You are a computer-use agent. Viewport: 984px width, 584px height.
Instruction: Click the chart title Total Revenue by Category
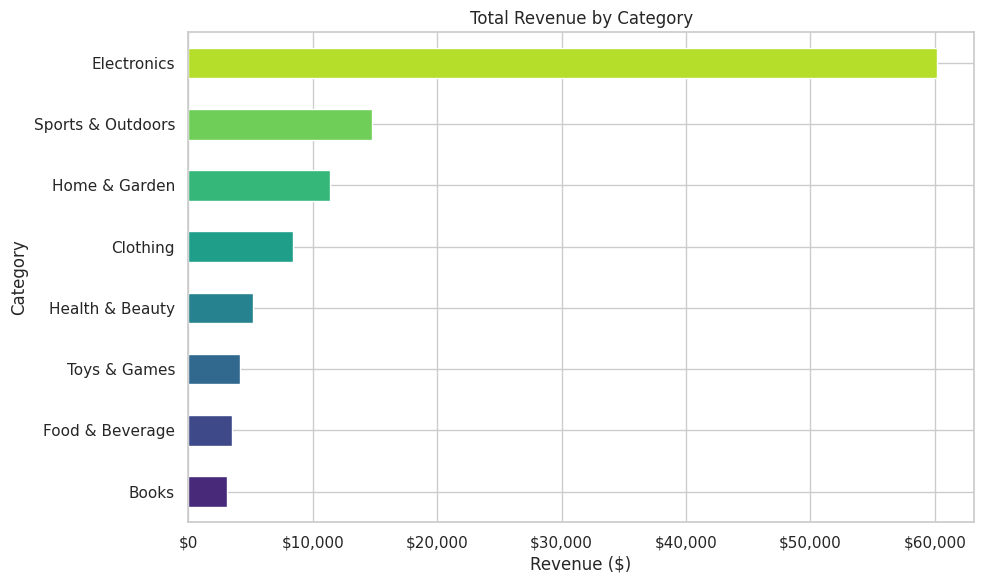click(581, 18)
